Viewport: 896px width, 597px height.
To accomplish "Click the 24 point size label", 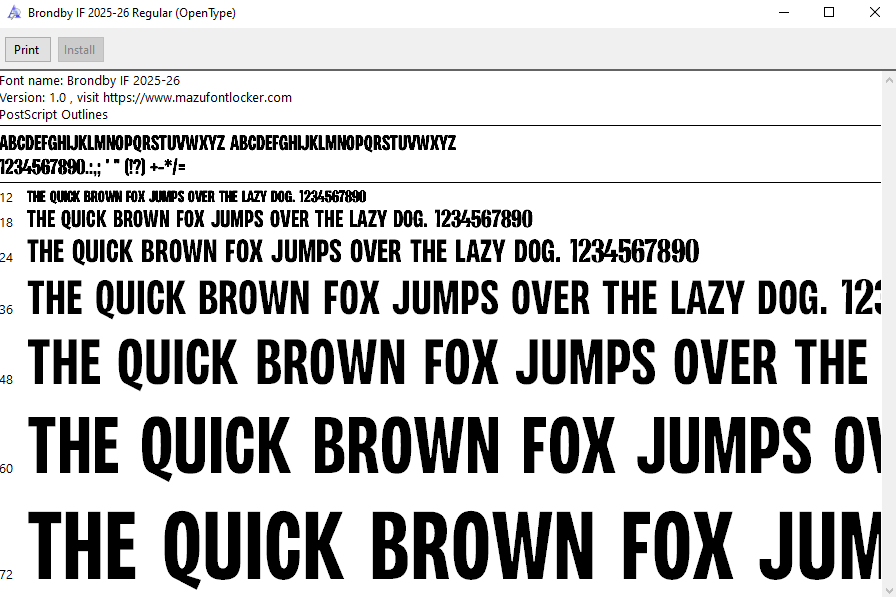I will coord(7,257).
